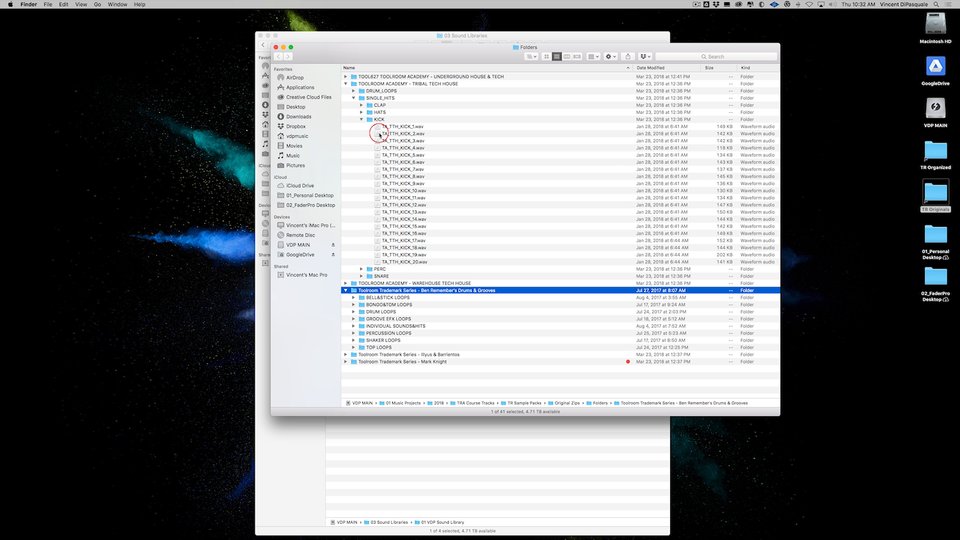
Task: Collapse the KICK folder
Action: click(361, 119)
